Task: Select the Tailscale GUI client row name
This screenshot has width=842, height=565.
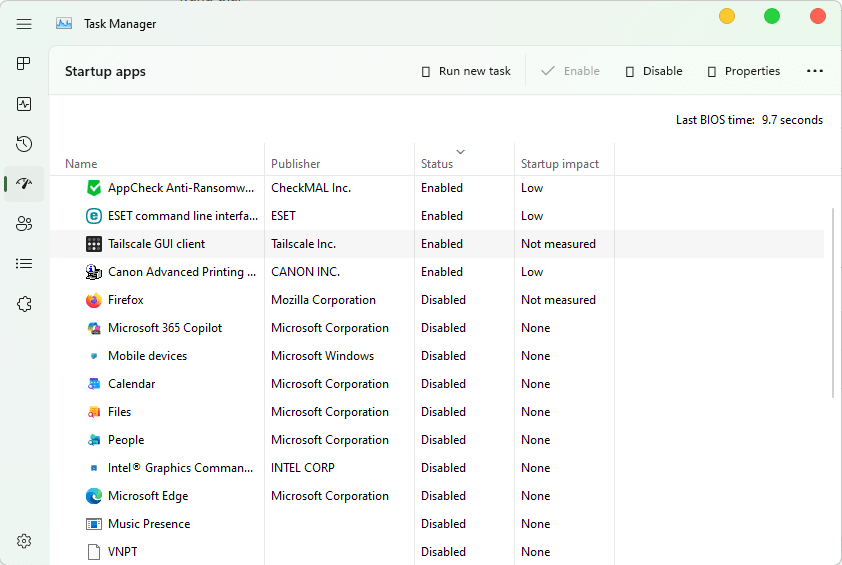Action: pos(156,244)
